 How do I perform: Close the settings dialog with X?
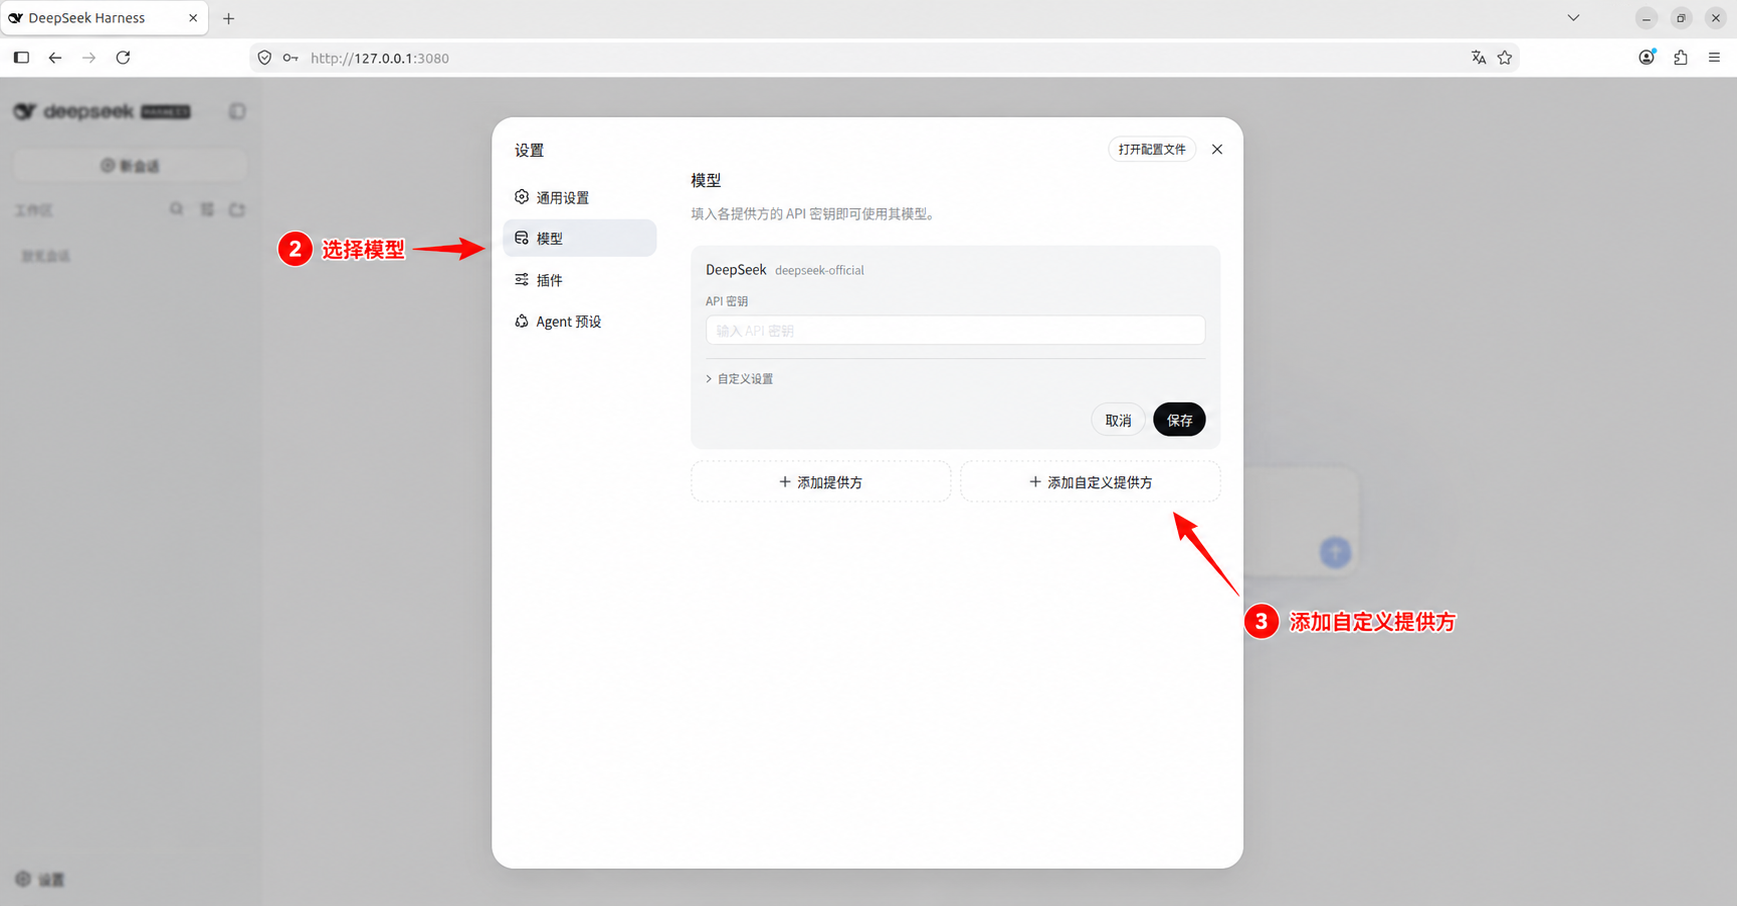point(1217,149)
